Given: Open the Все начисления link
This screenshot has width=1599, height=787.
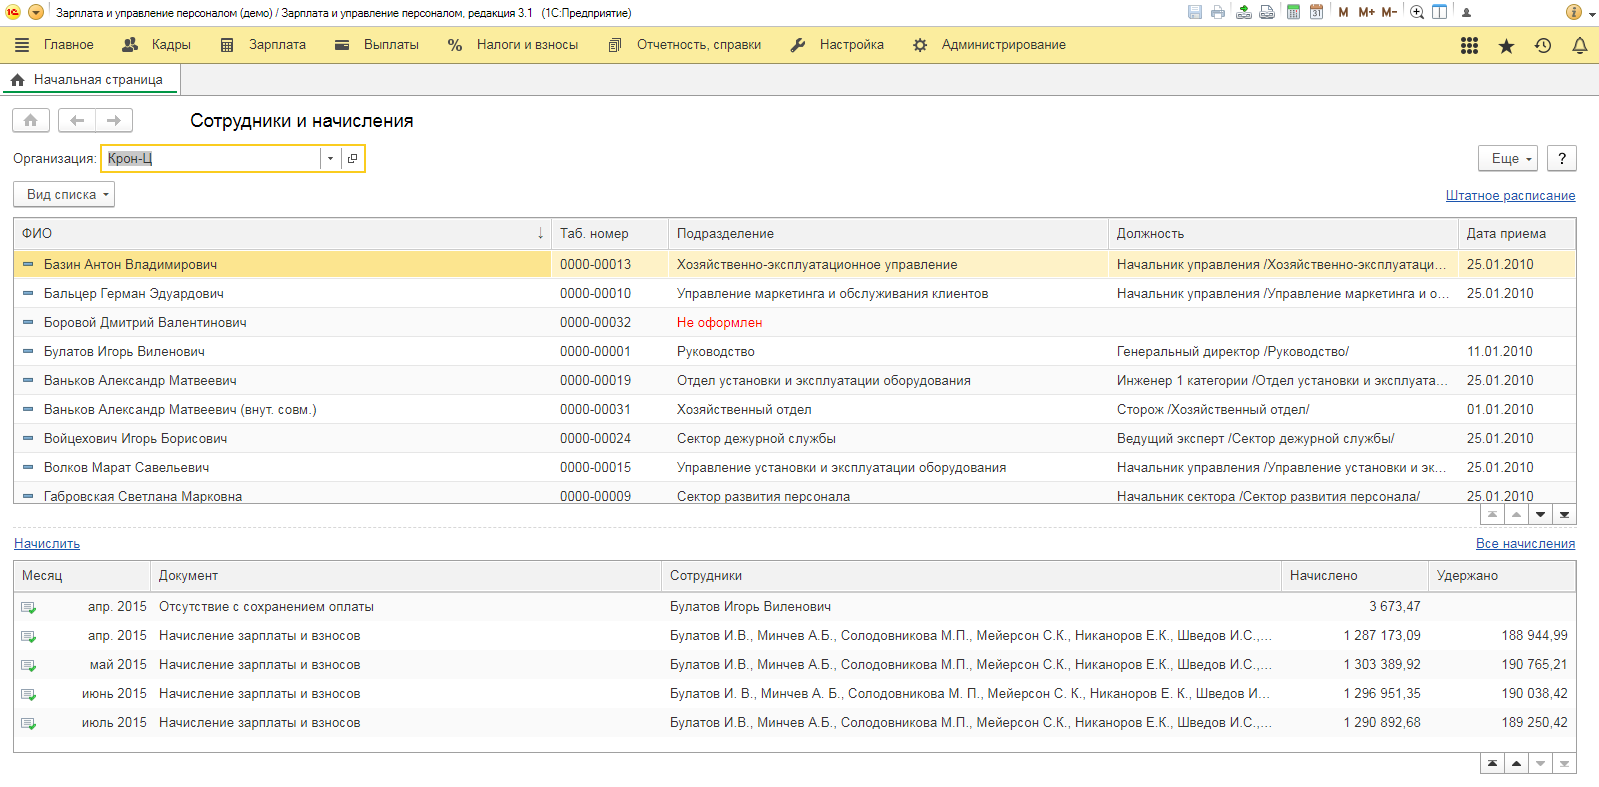Looking at the screenshot, I should pos(1525,543).
